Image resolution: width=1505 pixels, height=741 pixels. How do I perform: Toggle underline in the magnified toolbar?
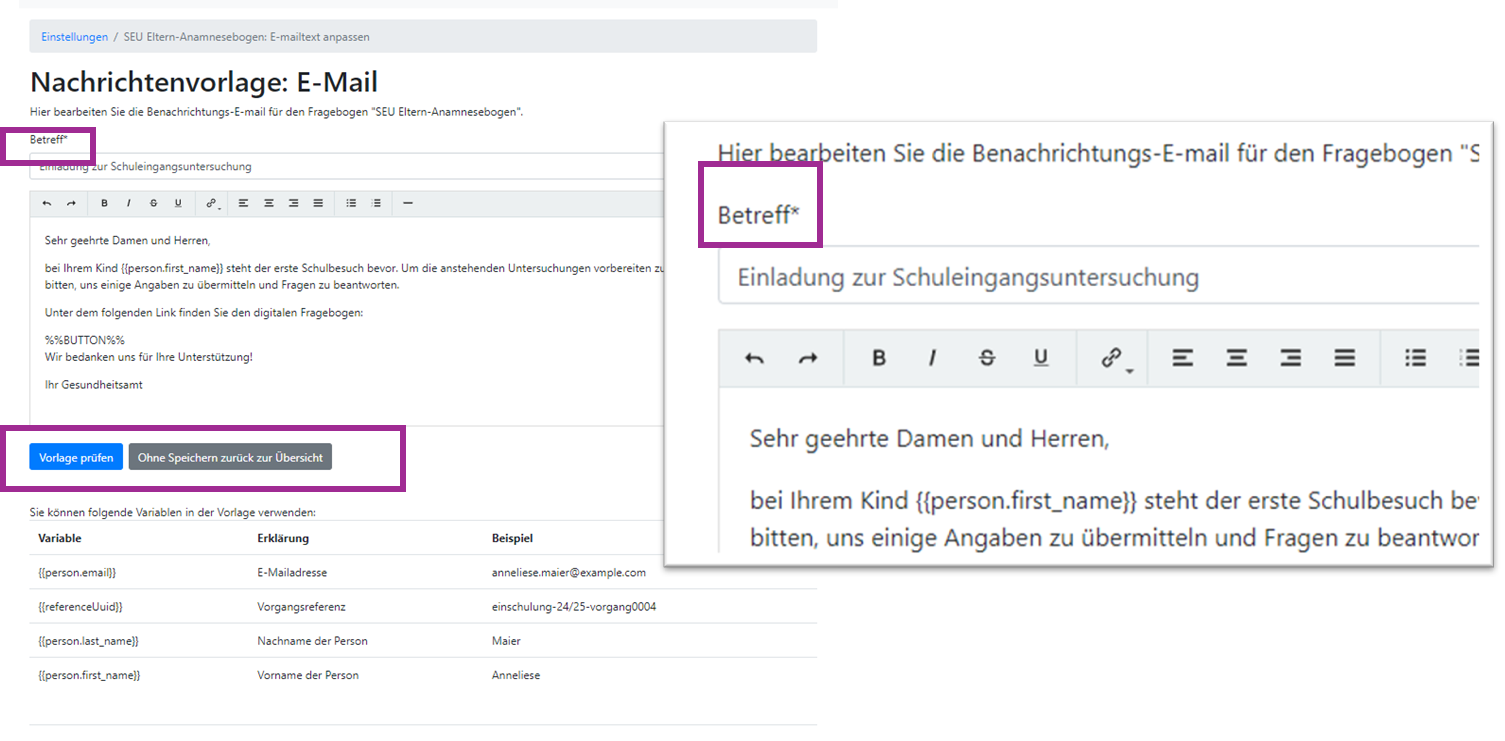point(1041,358)
